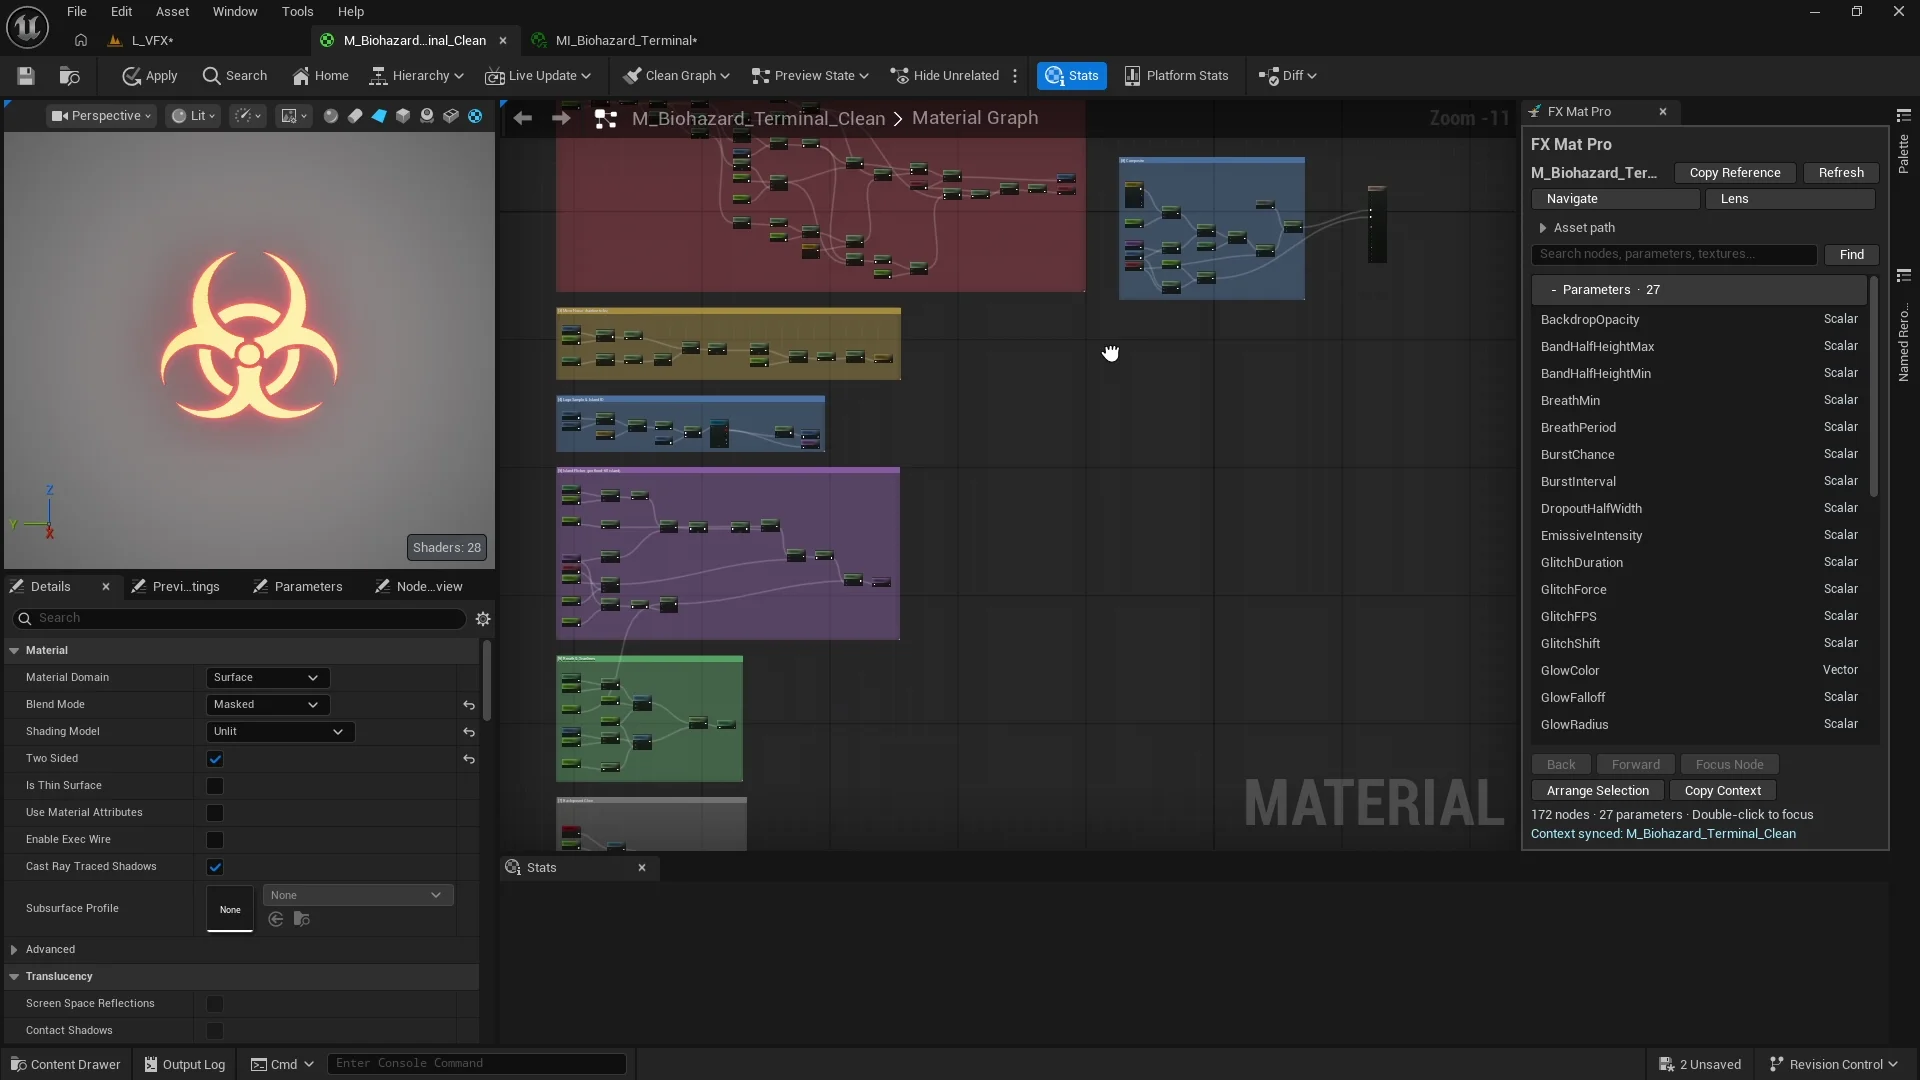Browse to Subsurface Profile asset folder icon
1920x1080 pixels.
click(x=302, y=919)
